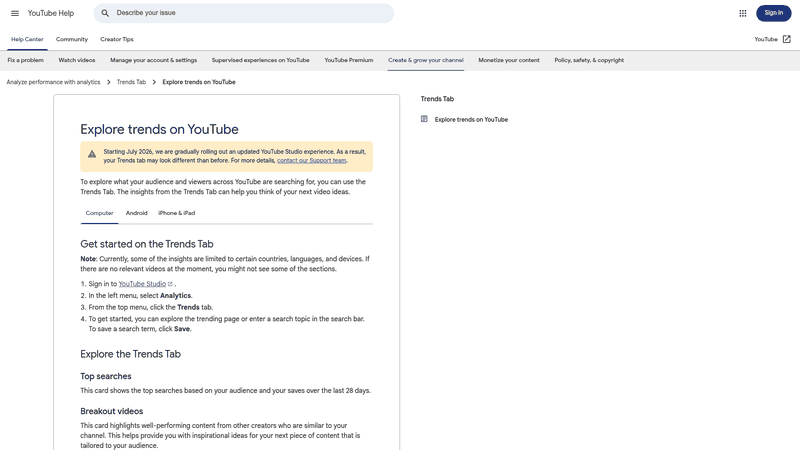The image size is (800, 450).
Task: Open Manage your account & settings category
Action: [x=154, y=60]
